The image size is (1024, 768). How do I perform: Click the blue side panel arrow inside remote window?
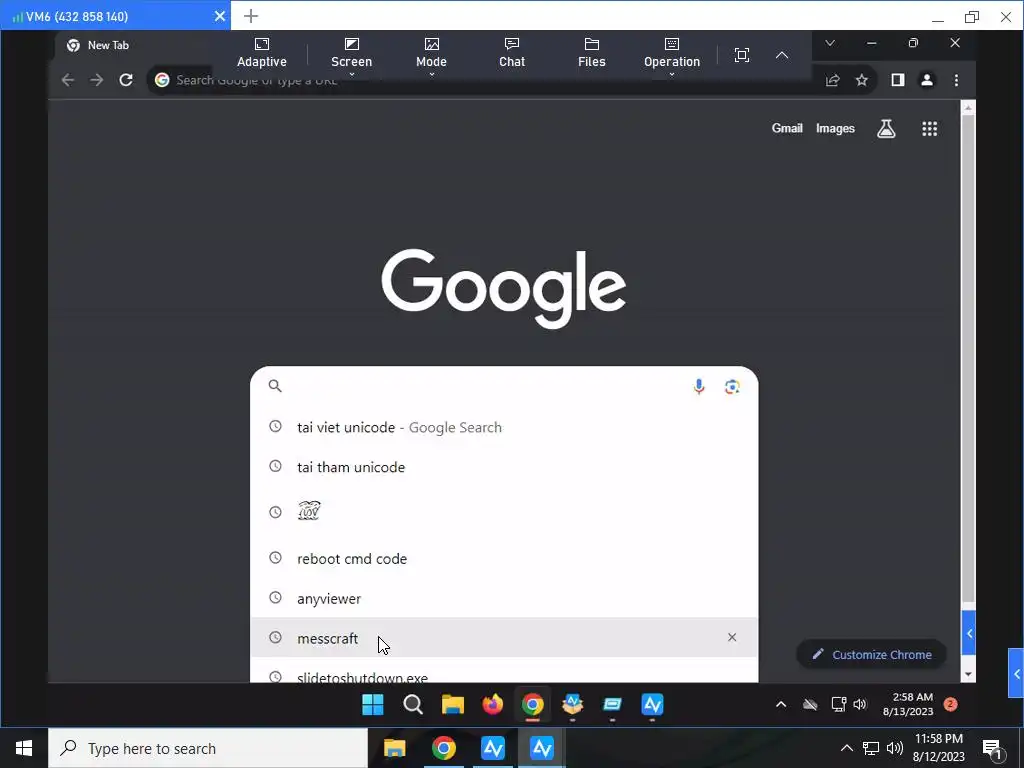point(969,633)
